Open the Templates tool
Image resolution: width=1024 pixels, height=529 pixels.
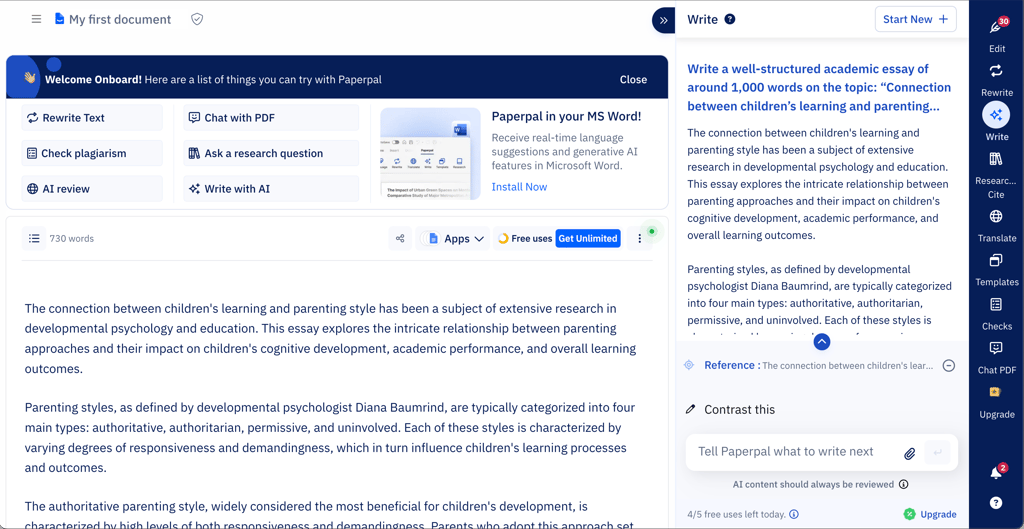click(997, 270)
